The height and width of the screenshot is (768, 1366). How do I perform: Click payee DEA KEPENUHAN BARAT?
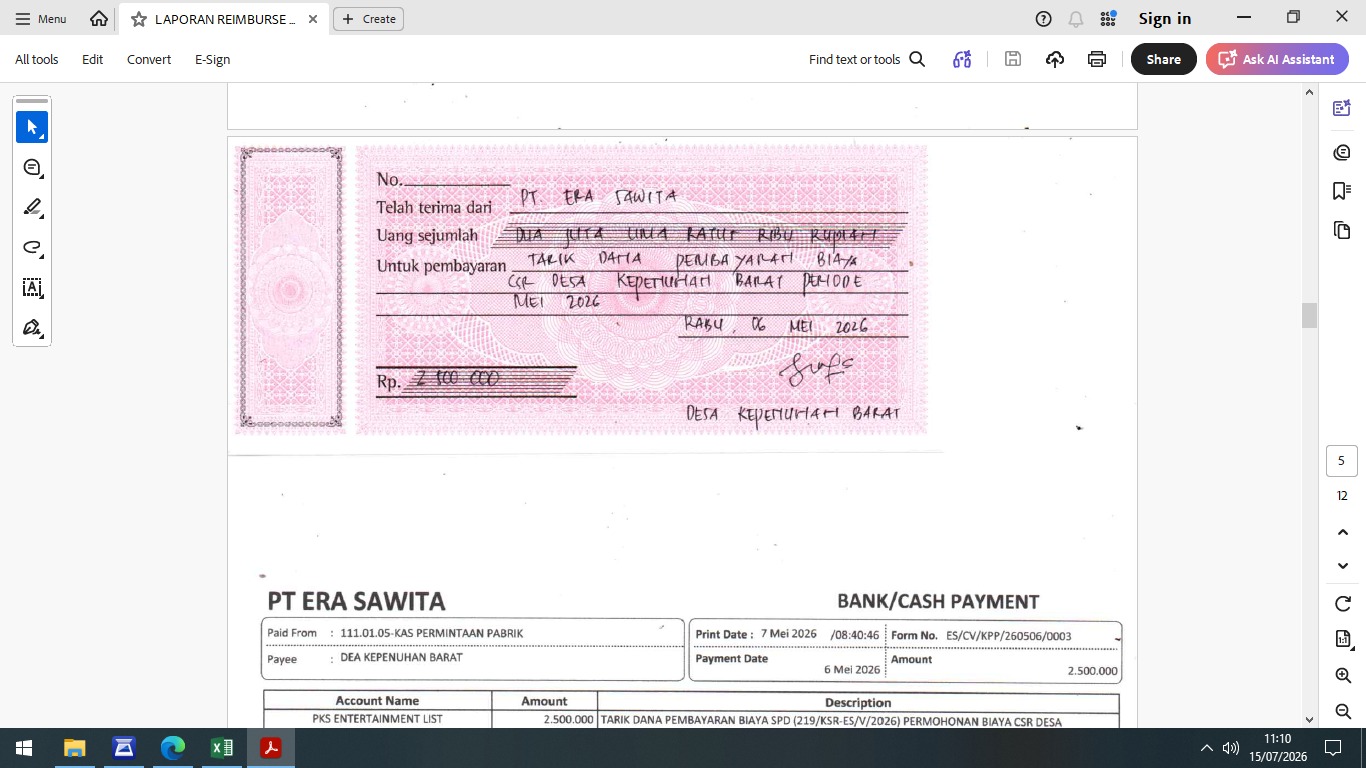pos(401,658)
